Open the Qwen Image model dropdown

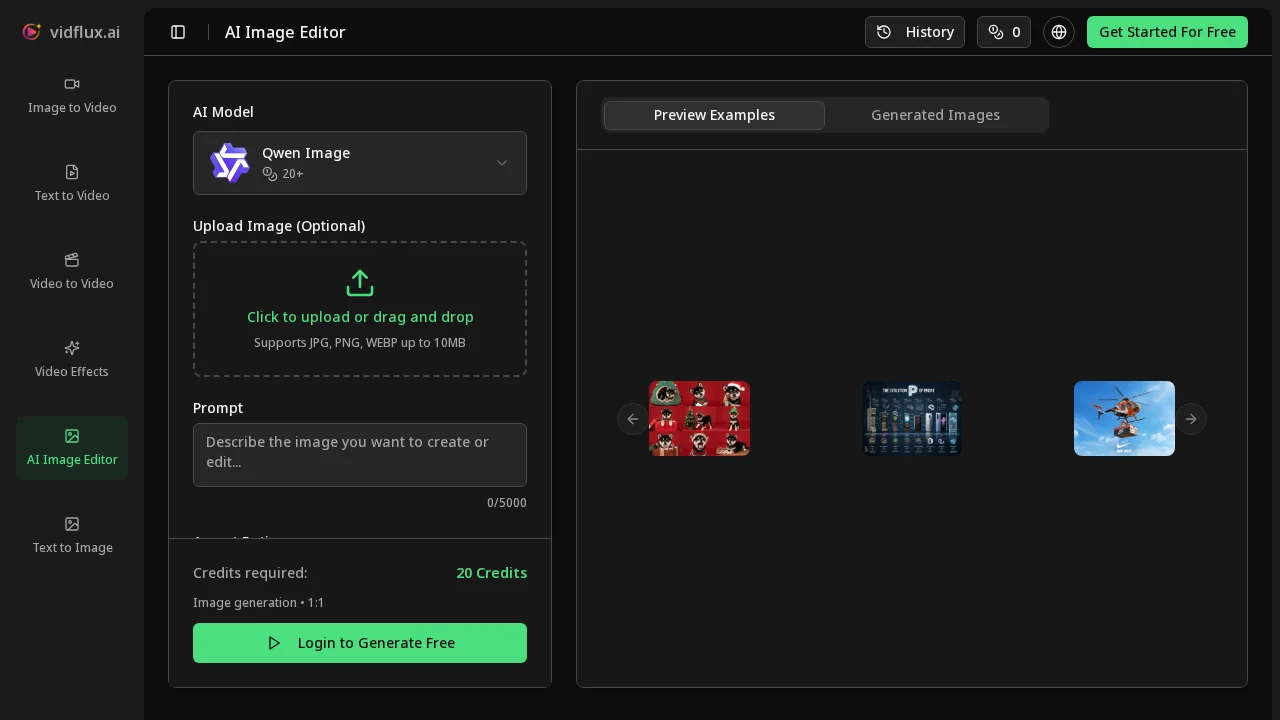(360, 163)
